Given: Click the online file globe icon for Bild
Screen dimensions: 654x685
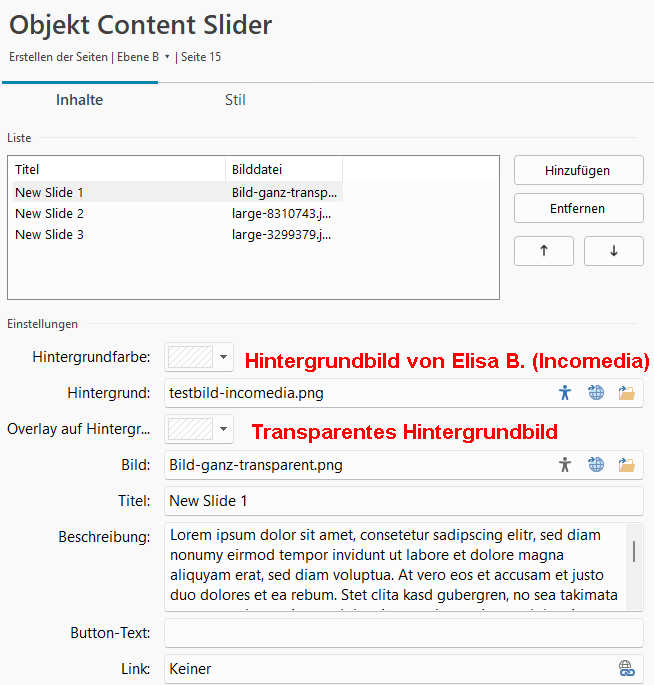Looking at the screenshot, I should (x=596, y=464).
